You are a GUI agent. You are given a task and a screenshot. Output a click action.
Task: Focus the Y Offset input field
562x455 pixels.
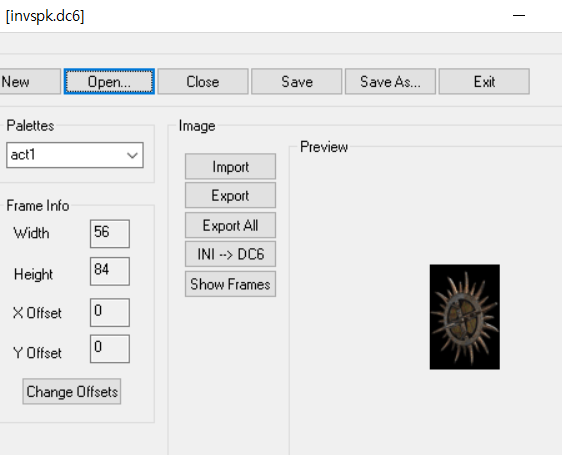[110, 349]
